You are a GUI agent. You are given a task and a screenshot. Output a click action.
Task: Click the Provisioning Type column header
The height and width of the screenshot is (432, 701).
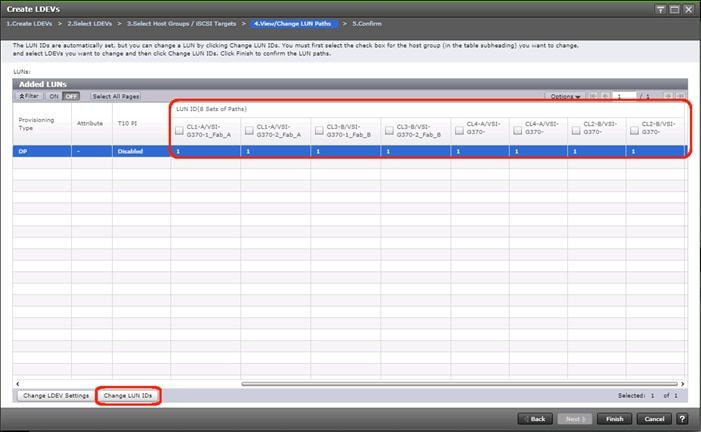click(42, 124)
